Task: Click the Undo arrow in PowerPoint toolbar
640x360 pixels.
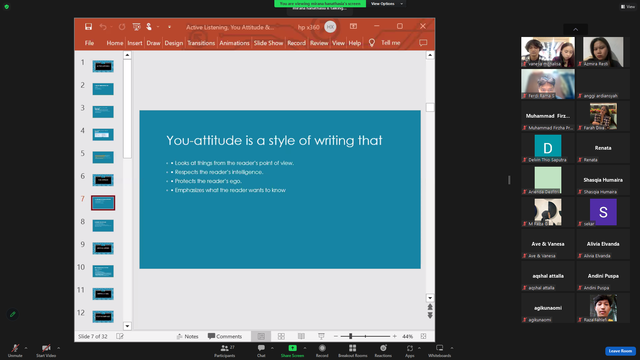Action: click(103, 27)
